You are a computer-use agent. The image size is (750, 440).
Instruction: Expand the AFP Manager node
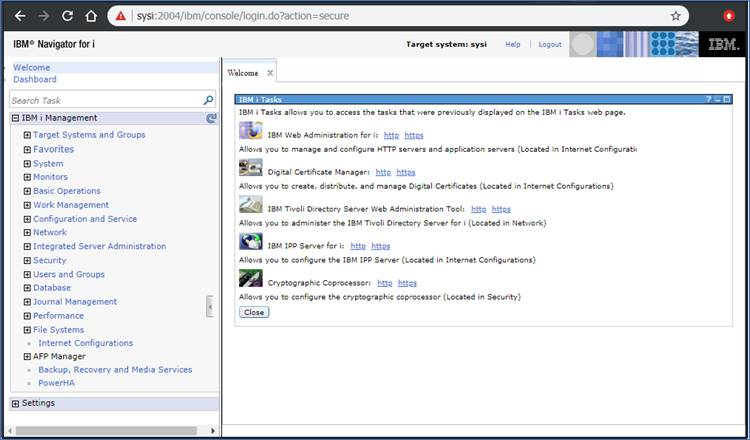pyautogui.click(x=27, y=356)
